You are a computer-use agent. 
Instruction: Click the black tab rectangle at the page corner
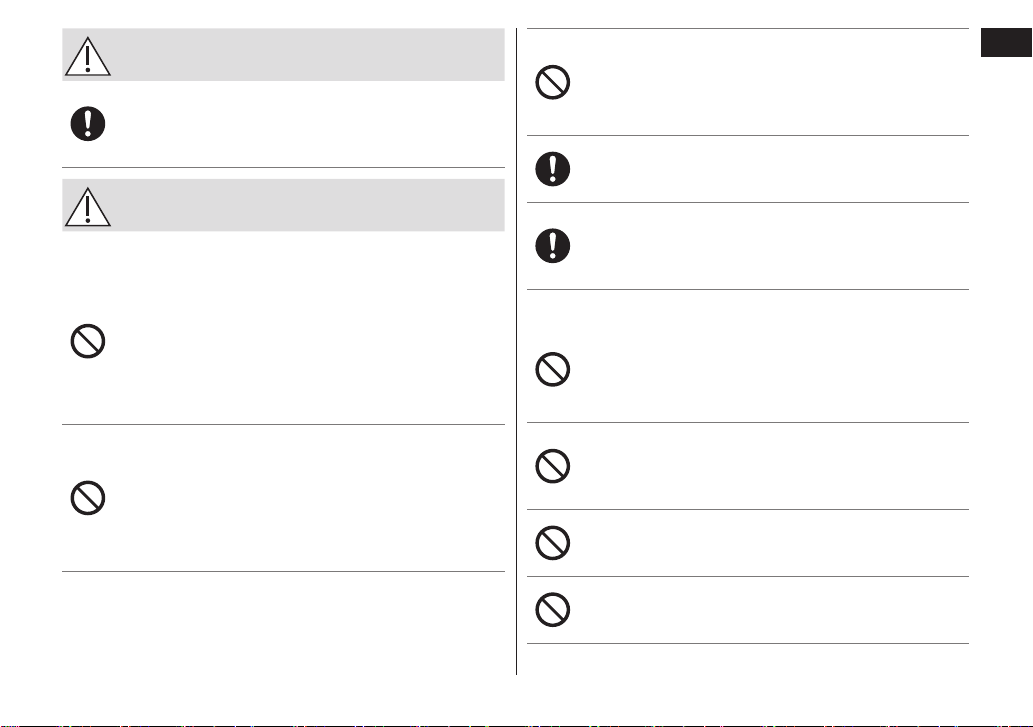pyautogui.click(x=1007, y=43)
